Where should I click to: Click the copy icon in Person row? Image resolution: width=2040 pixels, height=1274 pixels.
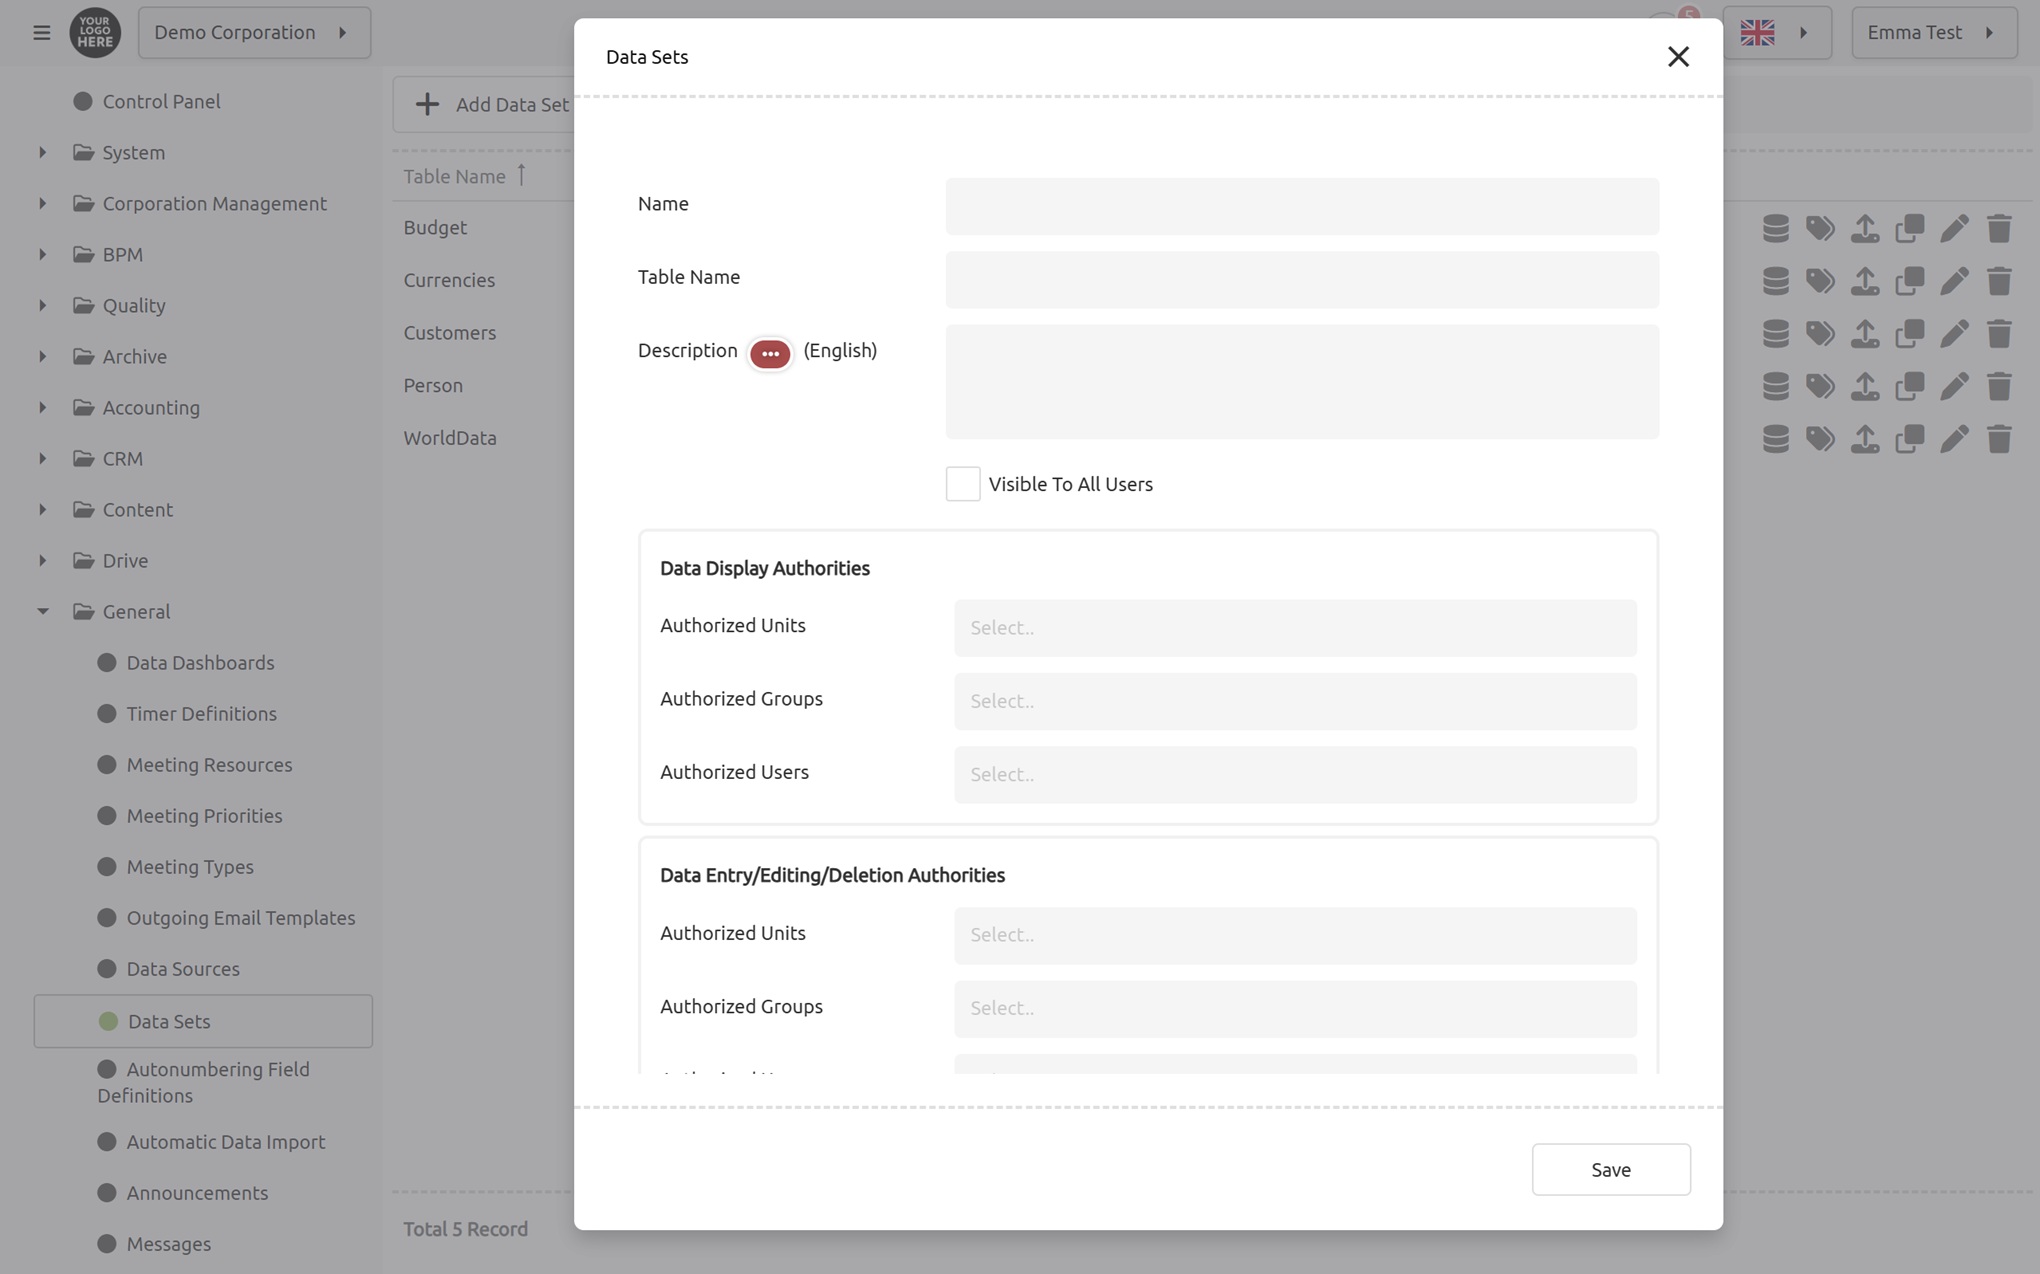point(1910,387)
